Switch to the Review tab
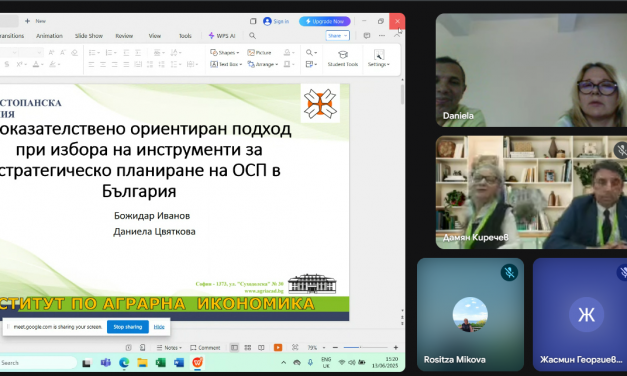This screenshot has height=376, width=627. pyautogui.click(x=124, y=36)
